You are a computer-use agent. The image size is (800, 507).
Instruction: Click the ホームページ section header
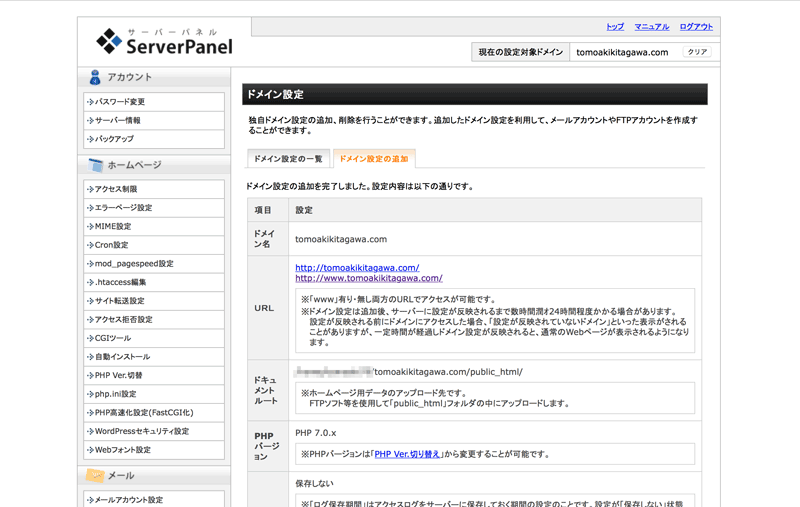(x=154, y=165)
